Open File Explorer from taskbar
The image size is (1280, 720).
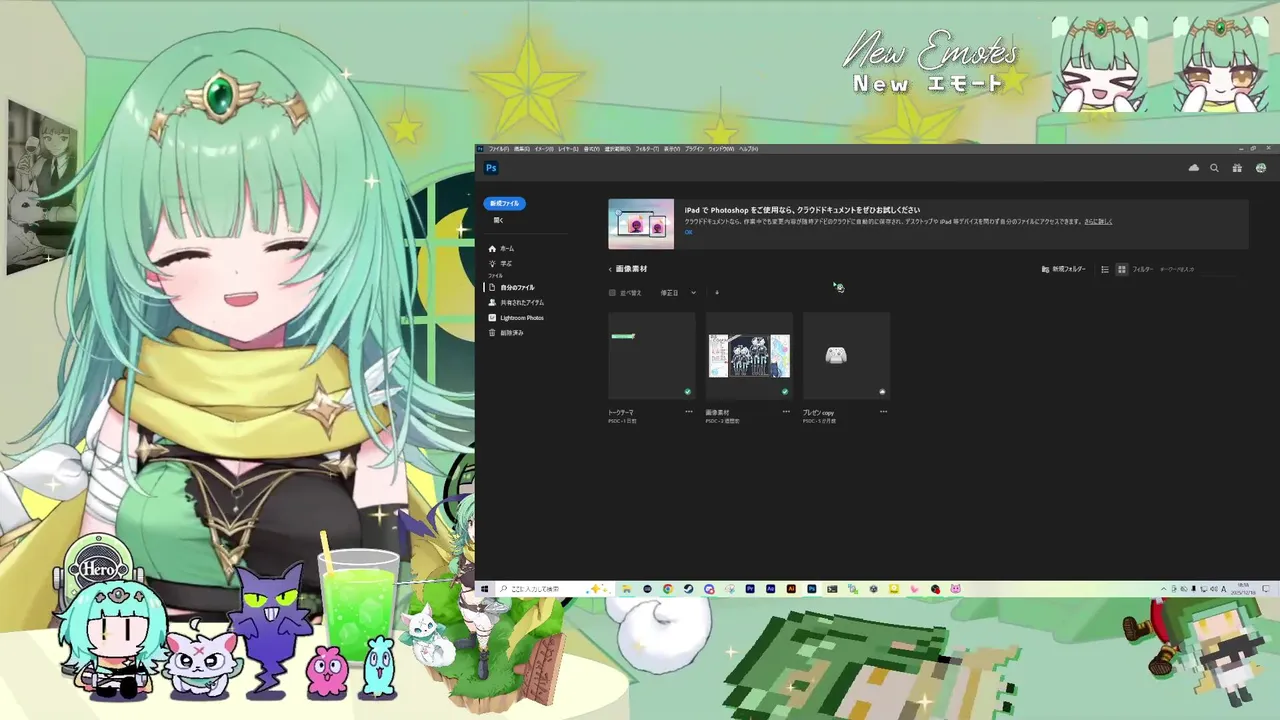[626, 589]
